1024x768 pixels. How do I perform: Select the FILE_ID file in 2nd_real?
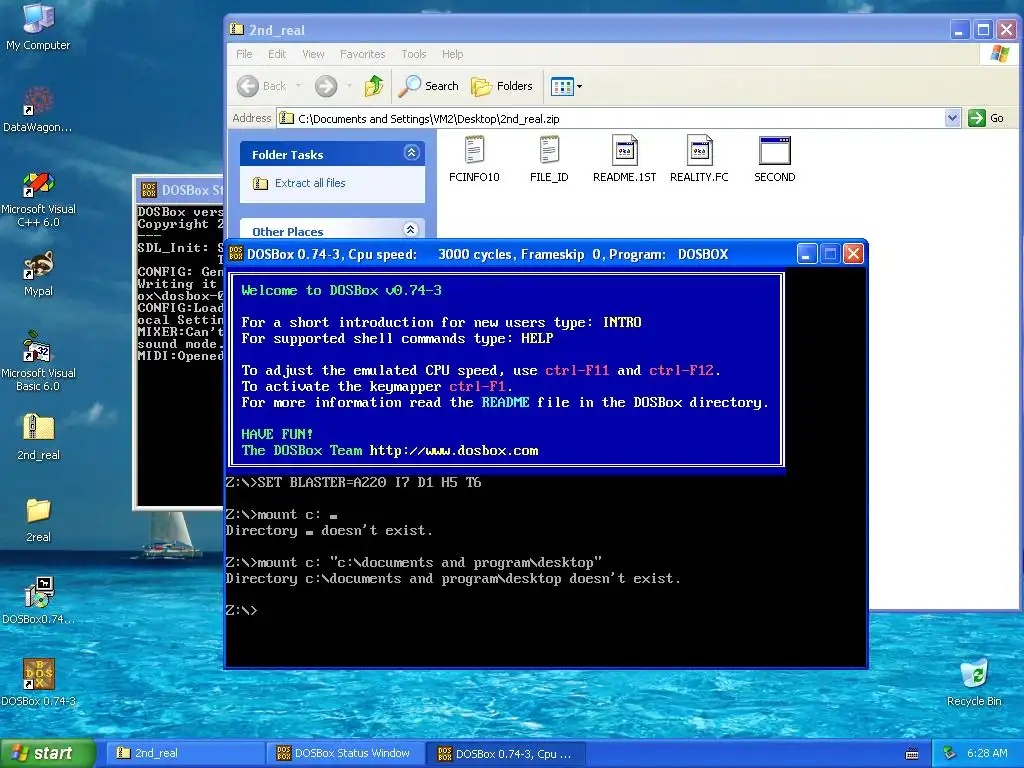click(549, 159)
